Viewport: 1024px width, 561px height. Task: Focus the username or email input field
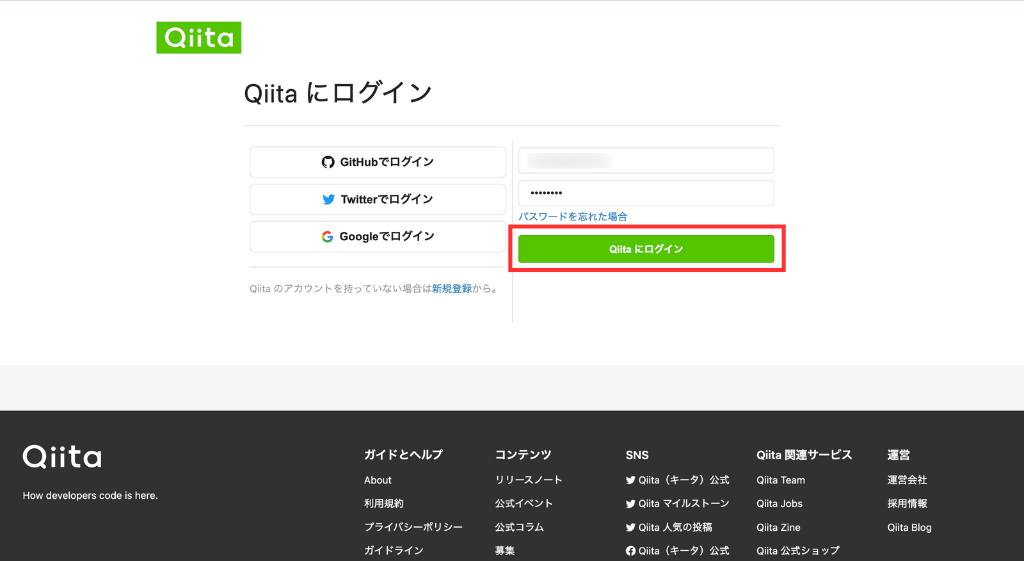[x=646, y=161]
